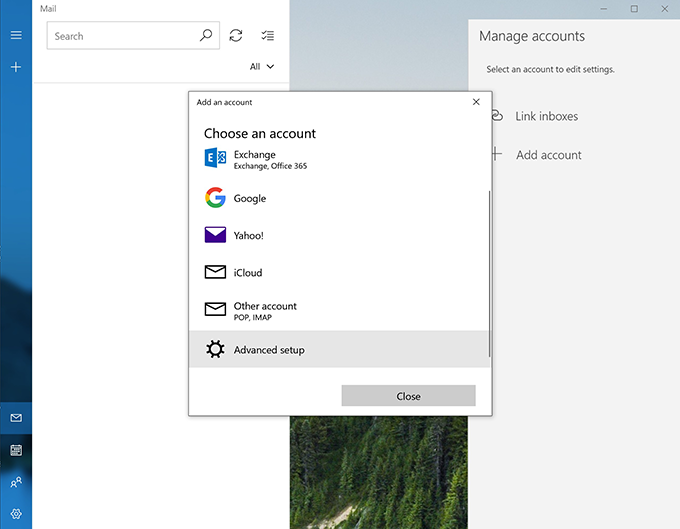Click the iCloud envelope icon
Viewport: 680px width, 529px height.
tap(215, 272)
